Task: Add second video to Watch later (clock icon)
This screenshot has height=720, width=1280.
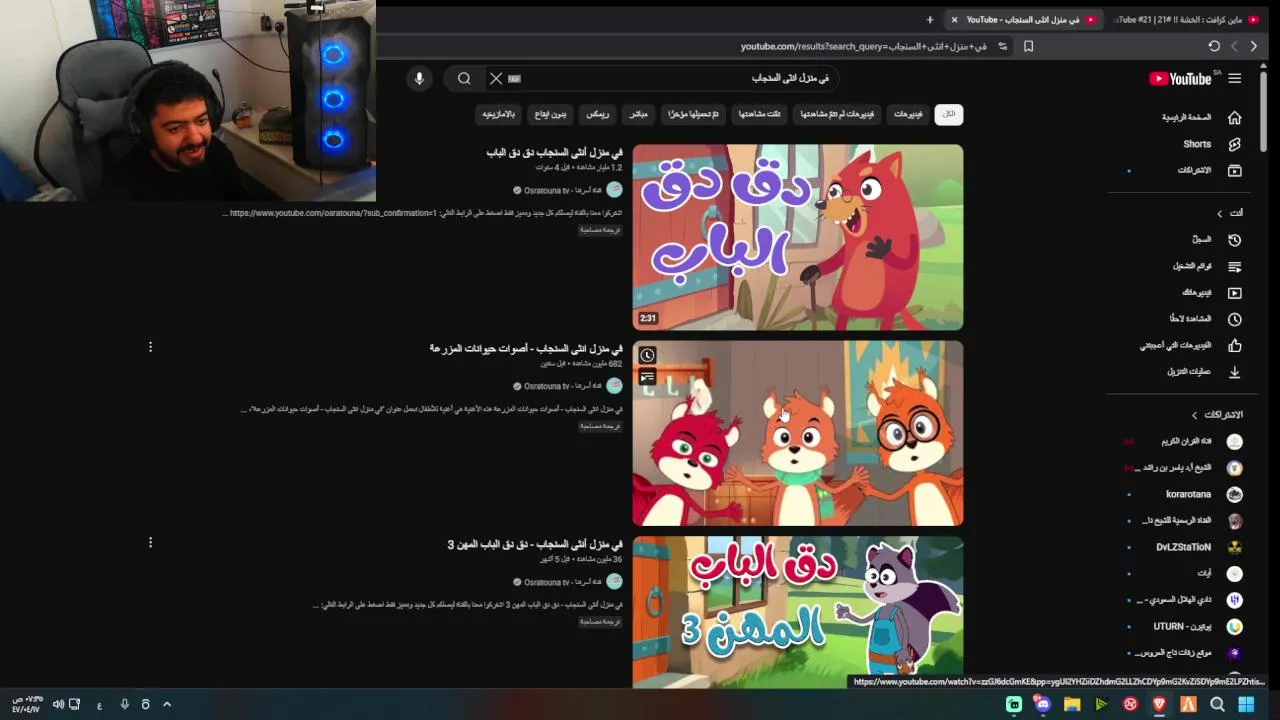Action: [647, 355]
